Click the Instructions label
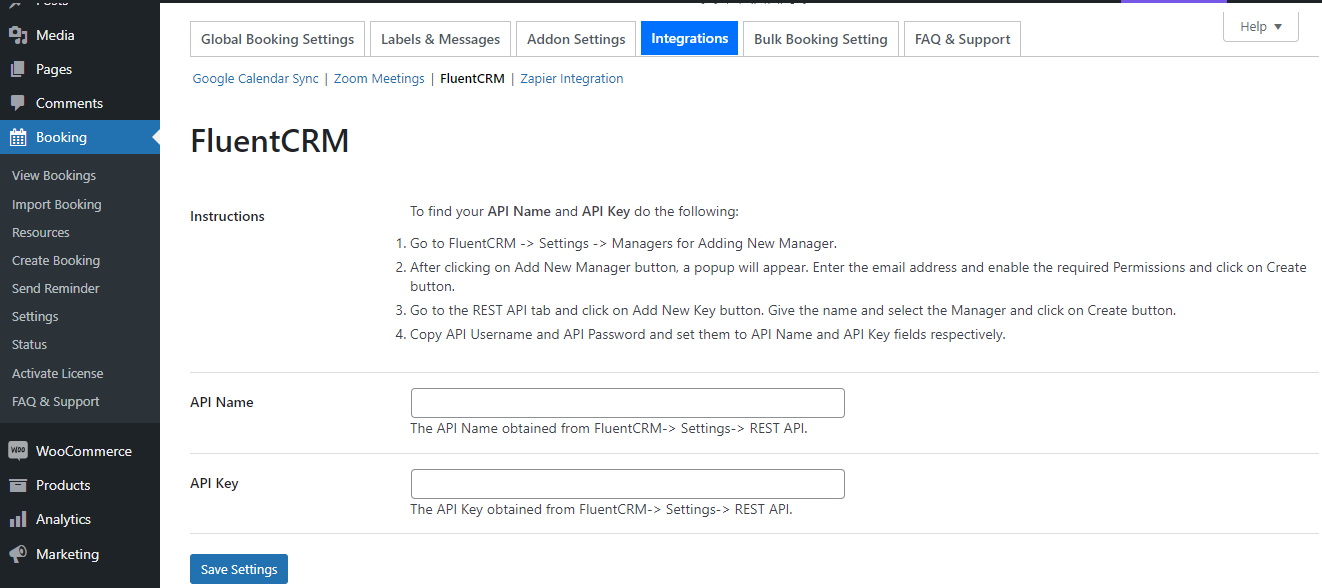This screenshot has height=588, width=1322. 228,216
